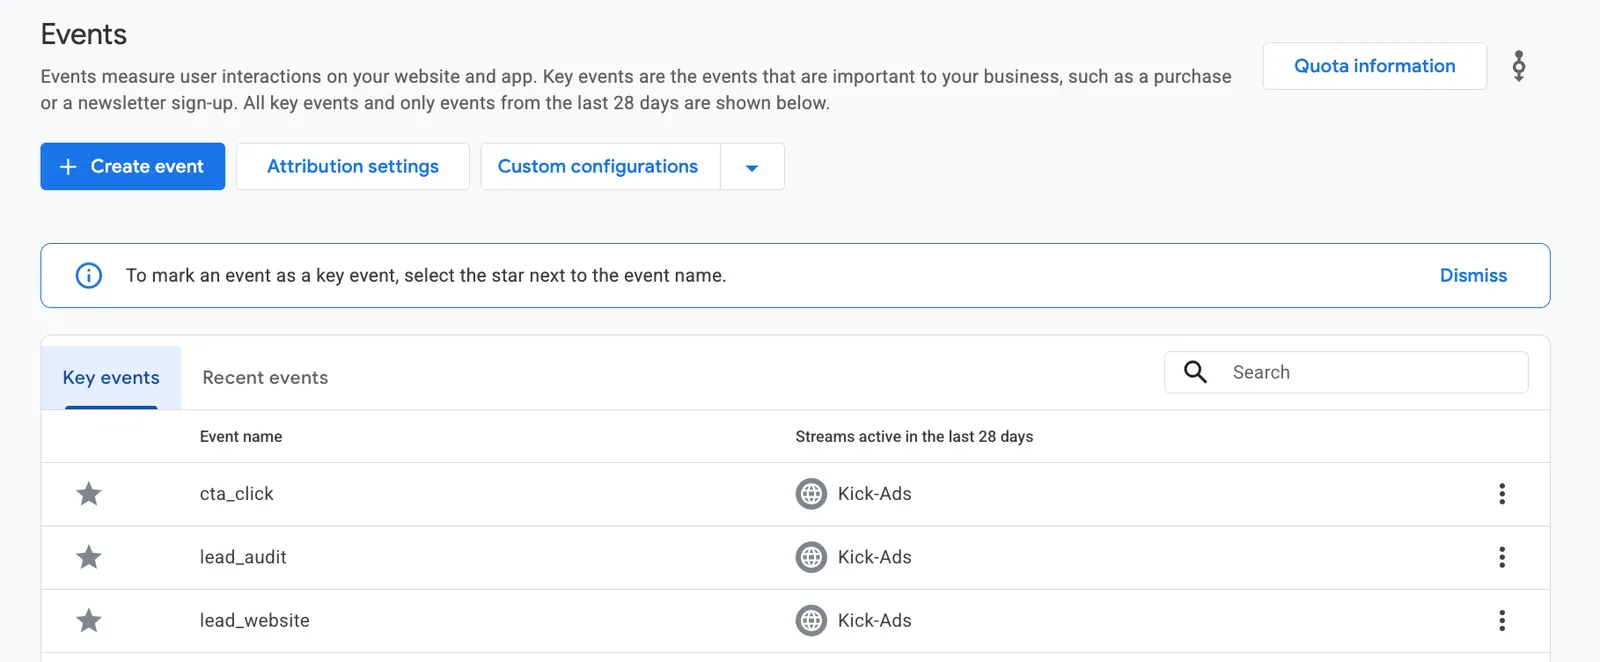Open the more menu for lead_website
Screen dimensions: 1600x662
tap(1501, 620)
